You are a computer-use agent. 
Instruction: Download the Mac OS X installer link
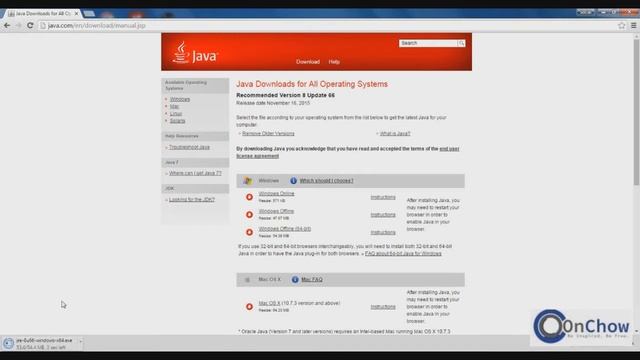tap(269, 303)
